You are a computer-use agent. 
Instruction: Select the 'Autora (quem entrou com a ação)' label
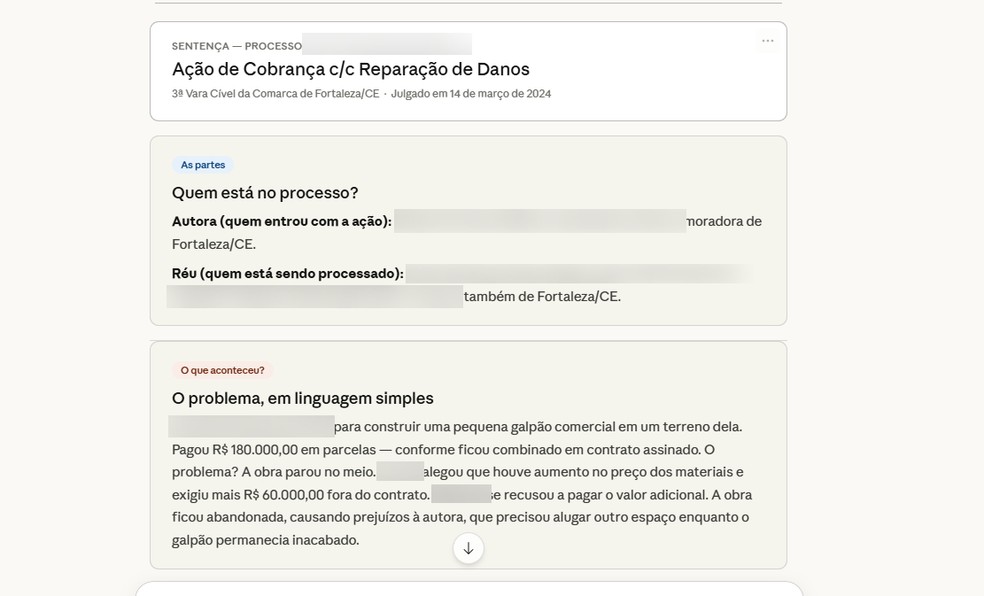tap(278, 221)
